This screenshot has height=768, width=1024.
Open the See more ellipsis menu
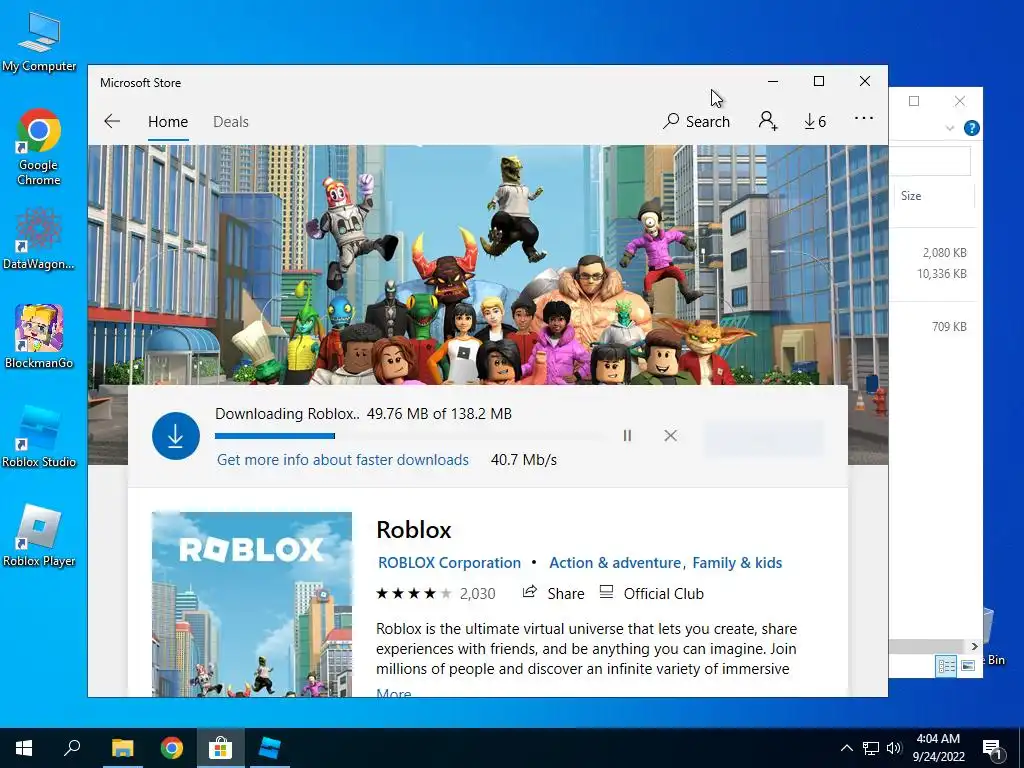coord(863,118)
